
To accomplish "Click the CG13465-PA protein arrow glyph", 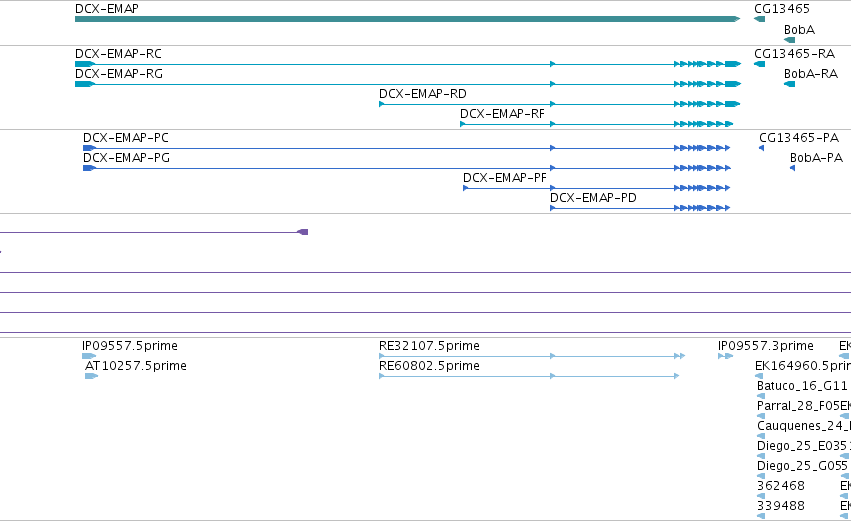I will [761, 148].
